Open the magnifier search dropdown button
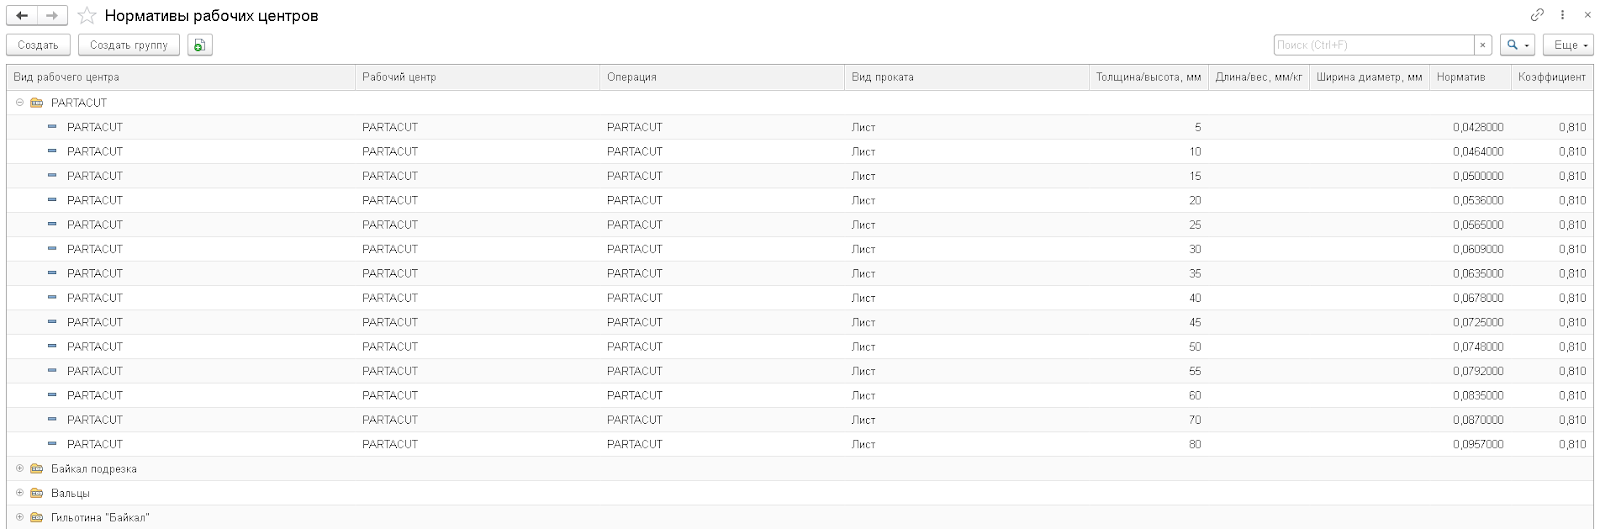 click(x=1517, y=45)
